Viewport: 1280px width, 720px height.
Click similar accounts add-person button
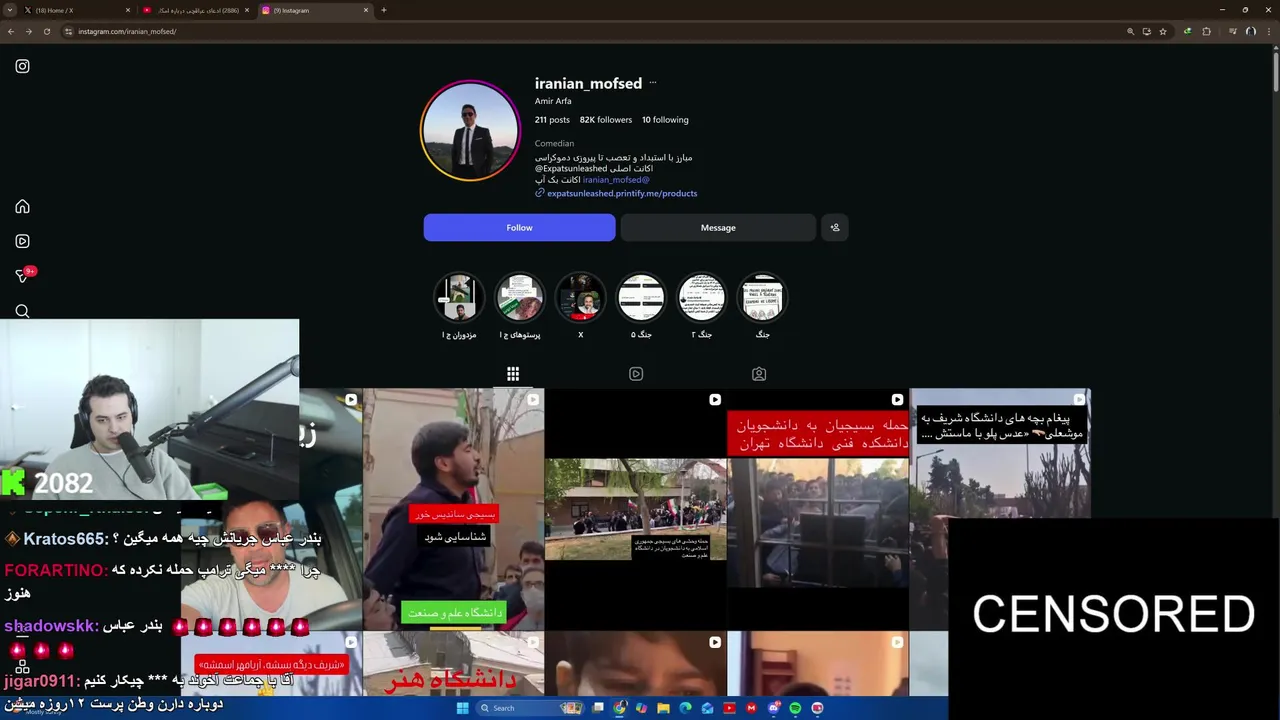(835, 227)
